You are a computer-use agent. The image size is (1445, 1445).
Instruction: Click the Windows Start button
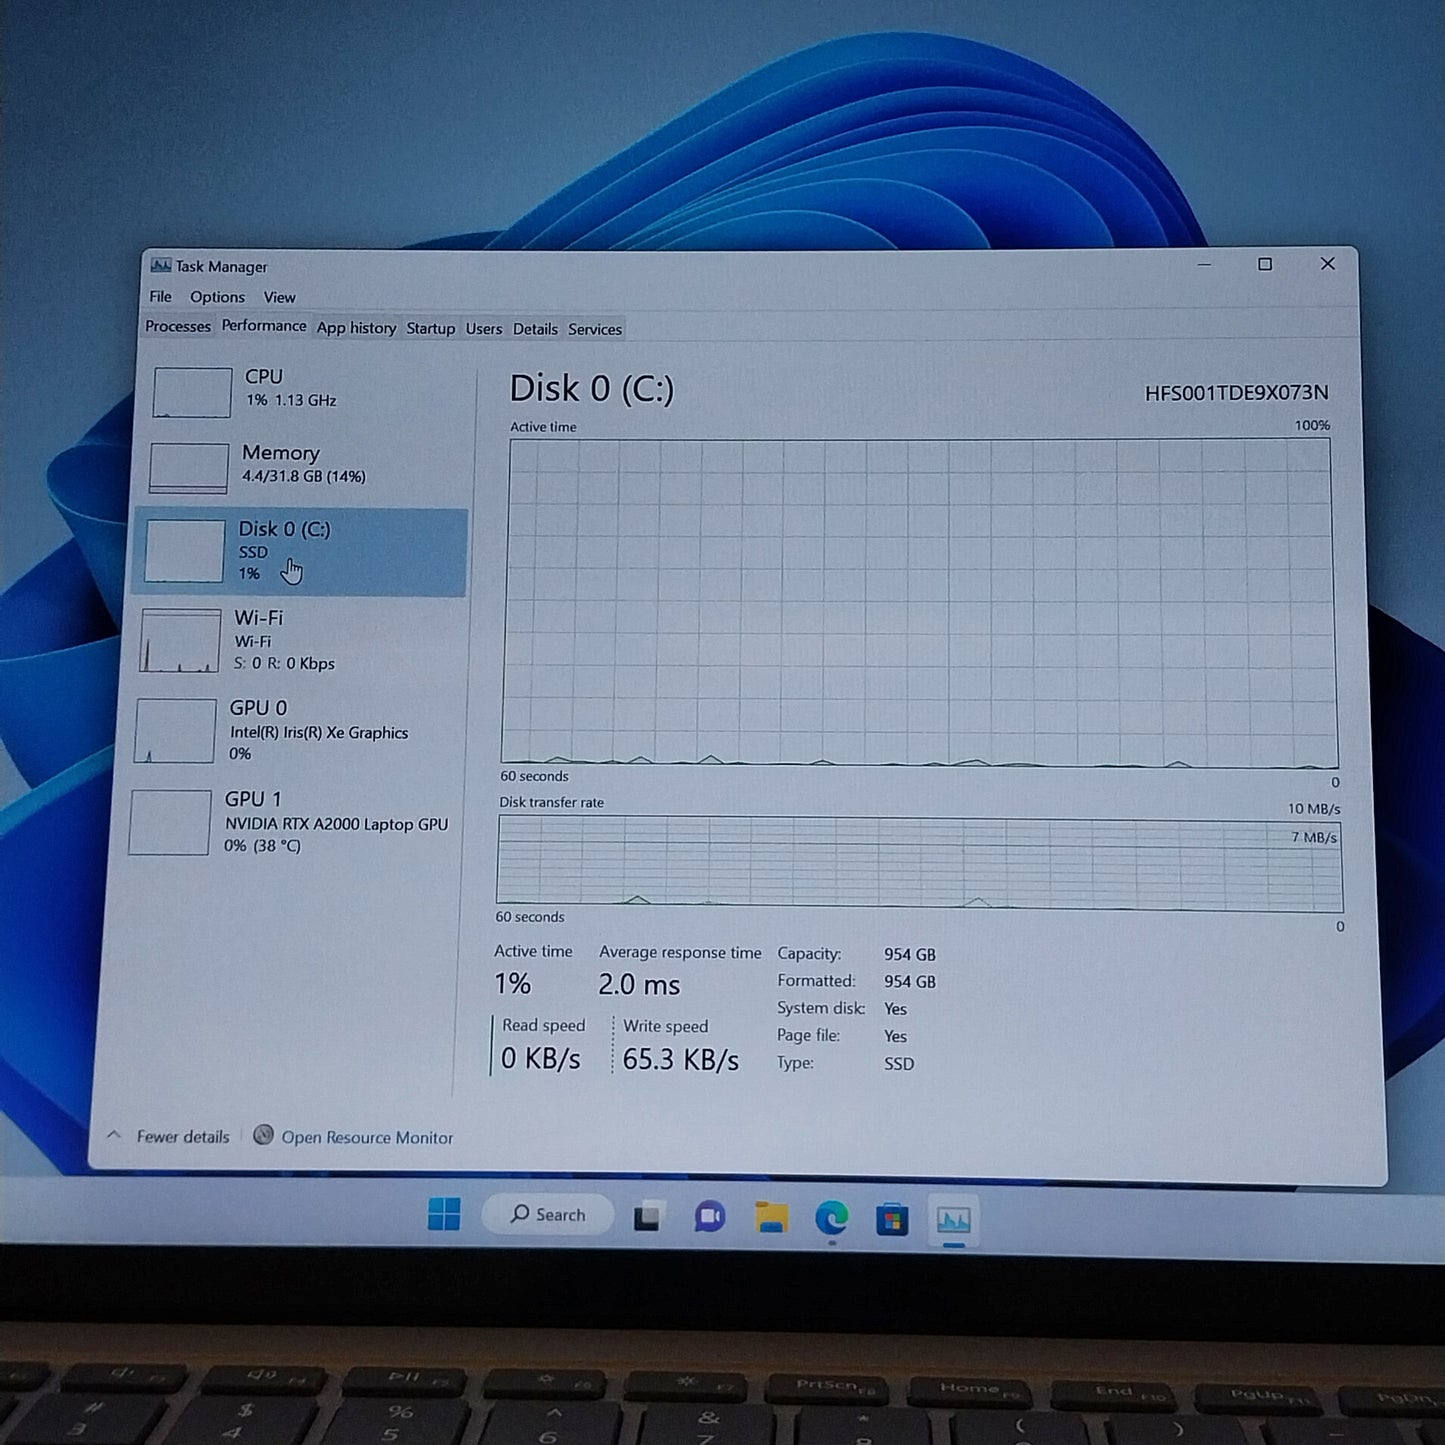click(444, 1215)
